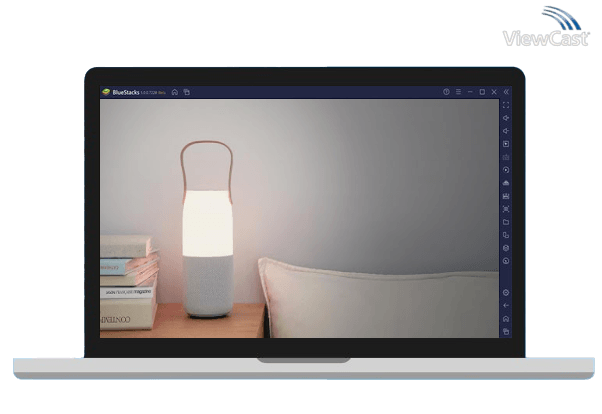Screen dimensions: 602x414
Task: Click the lock cursor square icon
Action: tap(506, 144)
